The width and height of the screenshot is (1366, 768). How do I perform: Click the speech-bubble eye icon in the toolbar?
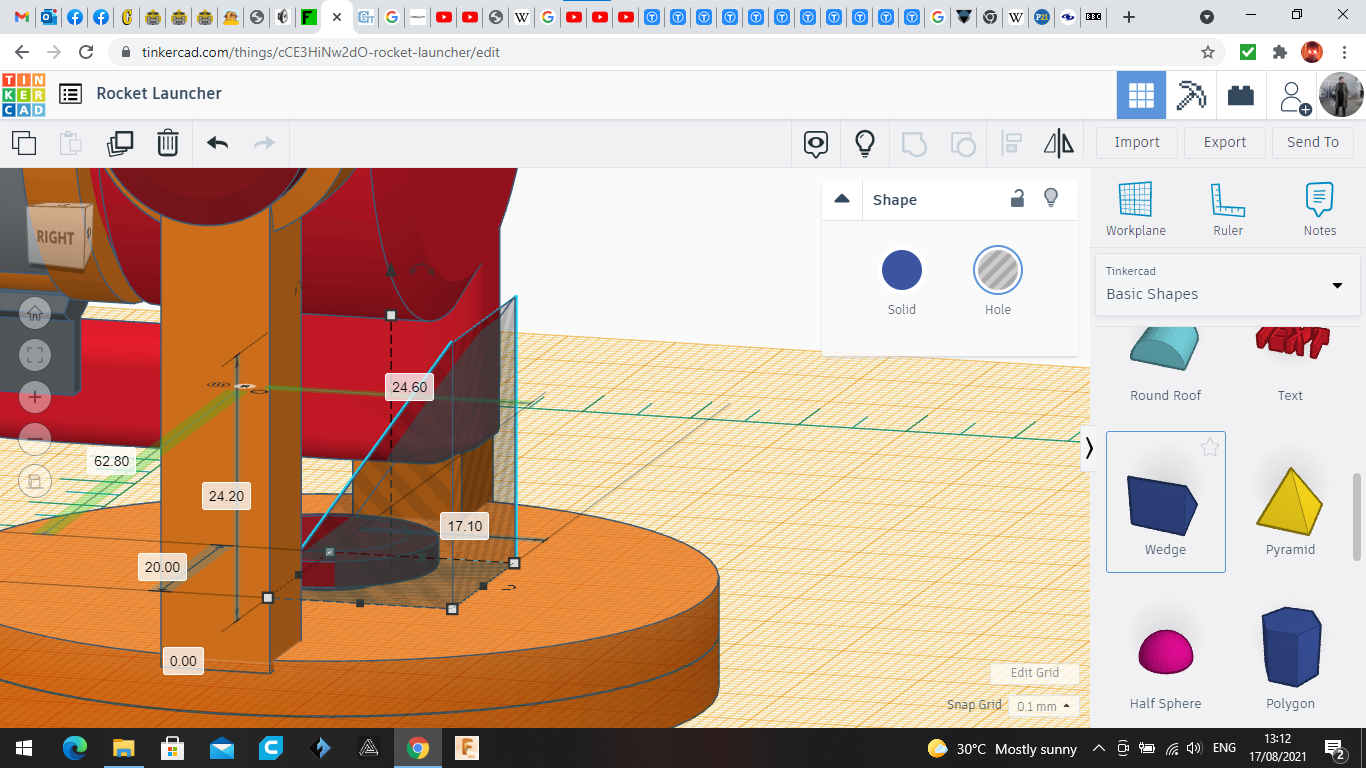[x=816, y=144]
